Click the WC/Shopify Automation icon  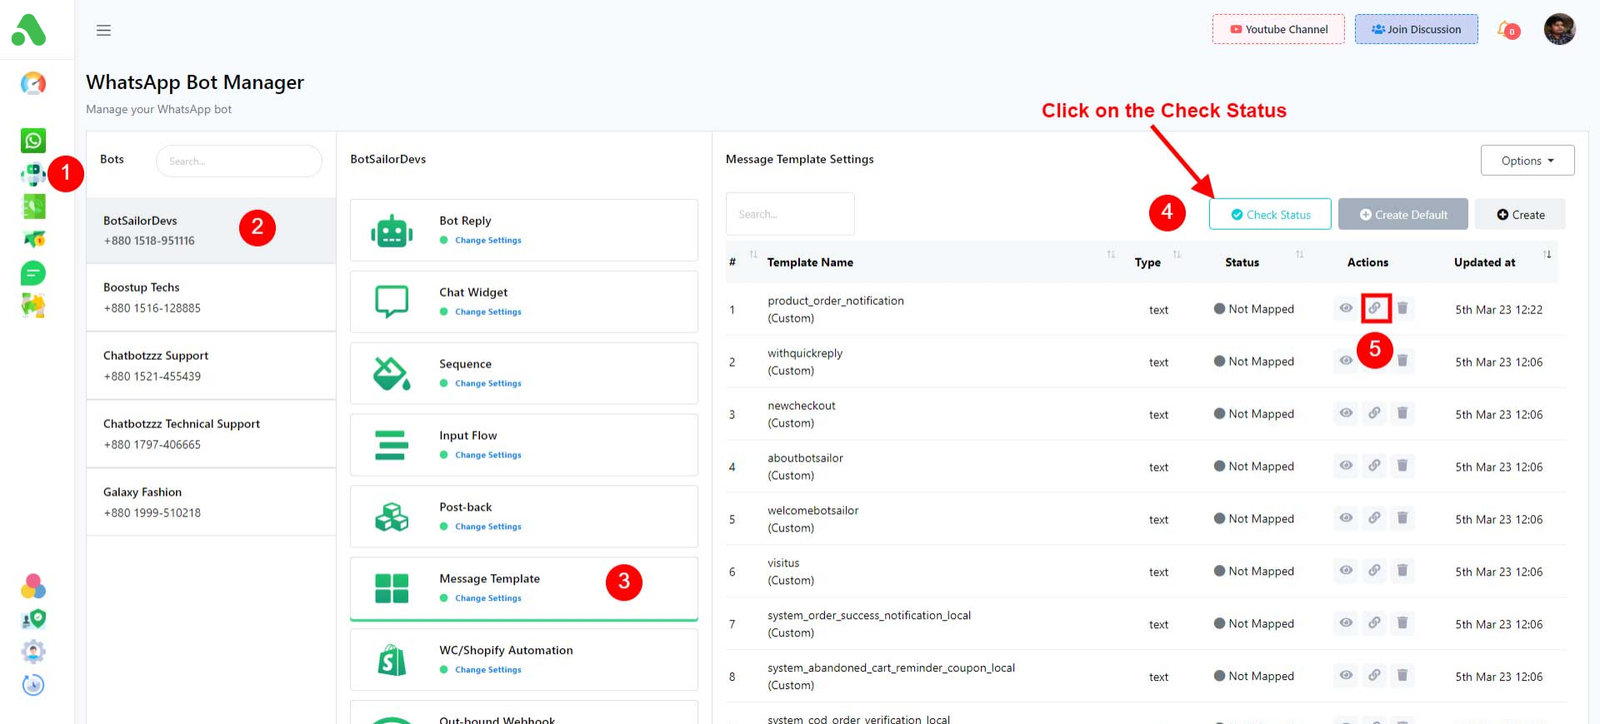[392, 660]
